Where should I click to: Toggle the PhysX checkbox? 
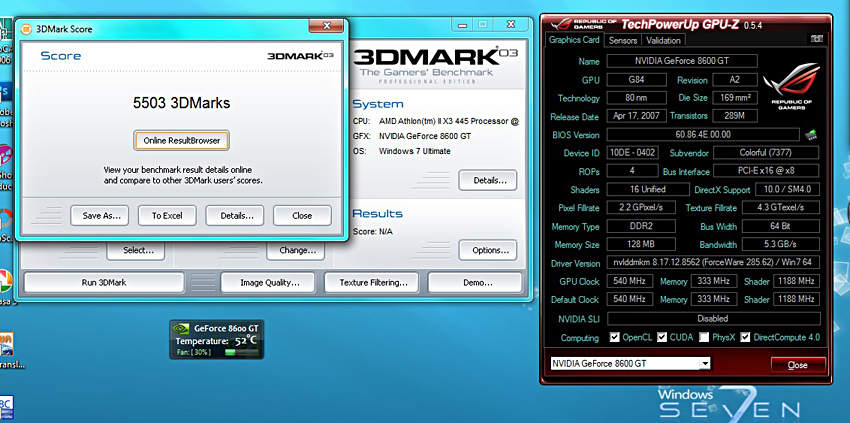pos(704,337)
